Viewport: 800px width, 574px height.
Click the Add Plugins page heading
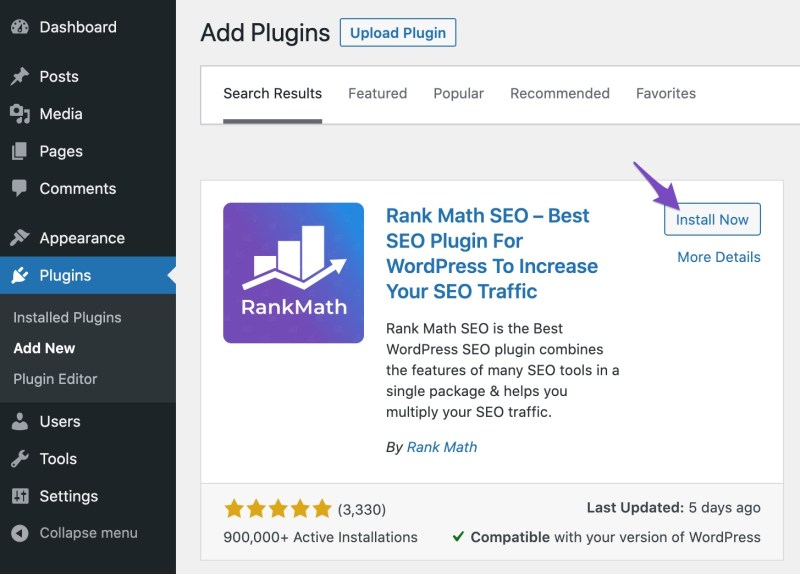(x=265, y=33)
